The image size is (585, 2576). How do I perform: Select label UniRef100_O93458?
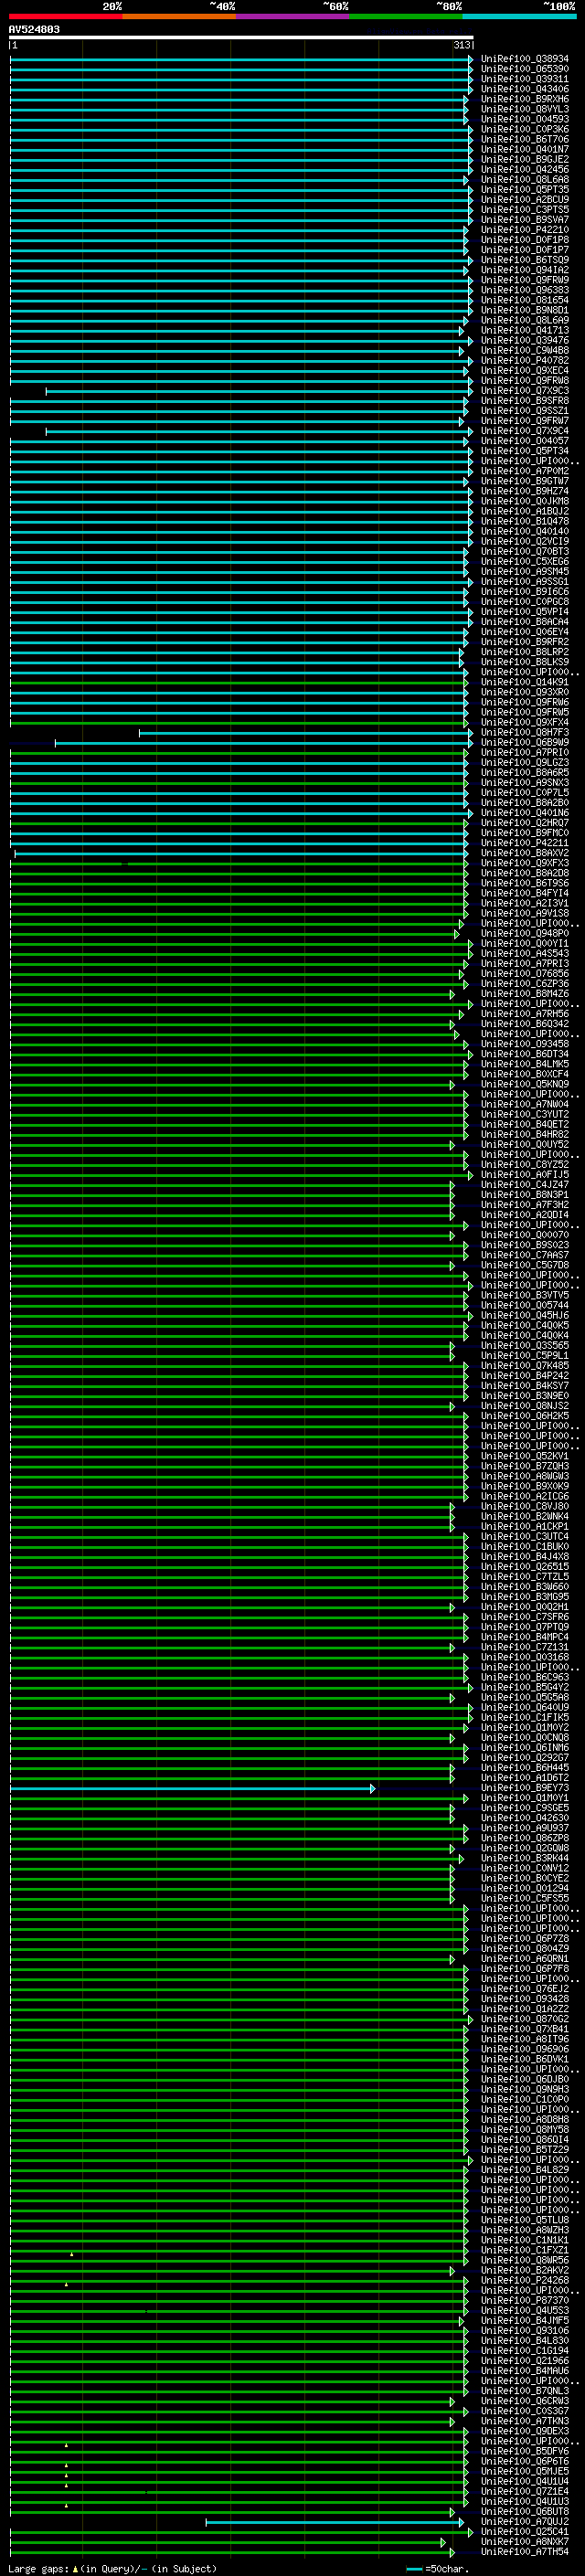click(525, 1044)
